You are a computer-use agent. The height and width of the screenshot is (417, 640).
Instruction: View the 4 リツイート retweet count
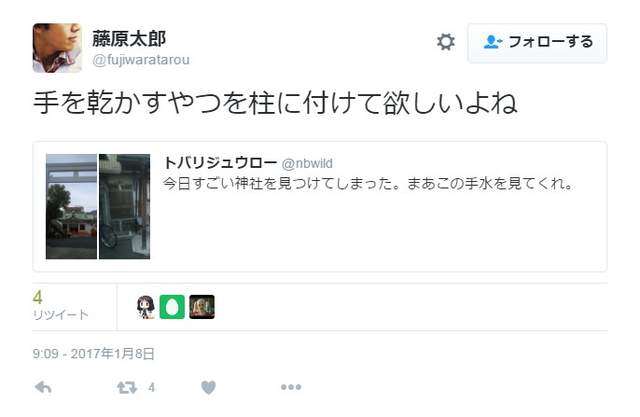click(x=60, y=305)
